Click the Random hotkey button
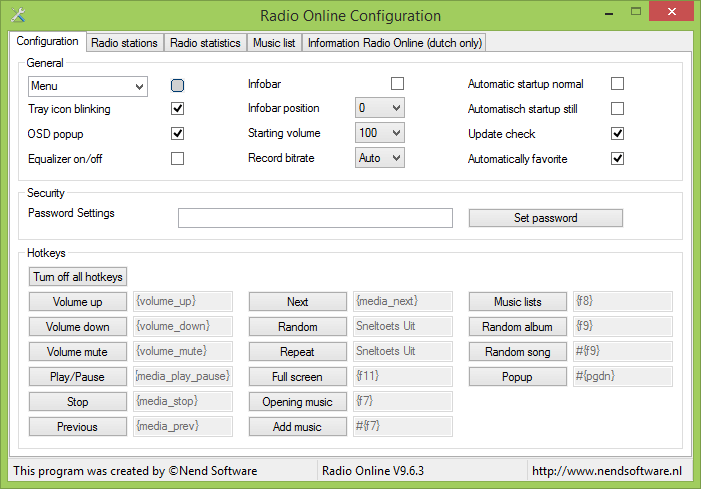The image size is (701, 489). pos(298,327)
